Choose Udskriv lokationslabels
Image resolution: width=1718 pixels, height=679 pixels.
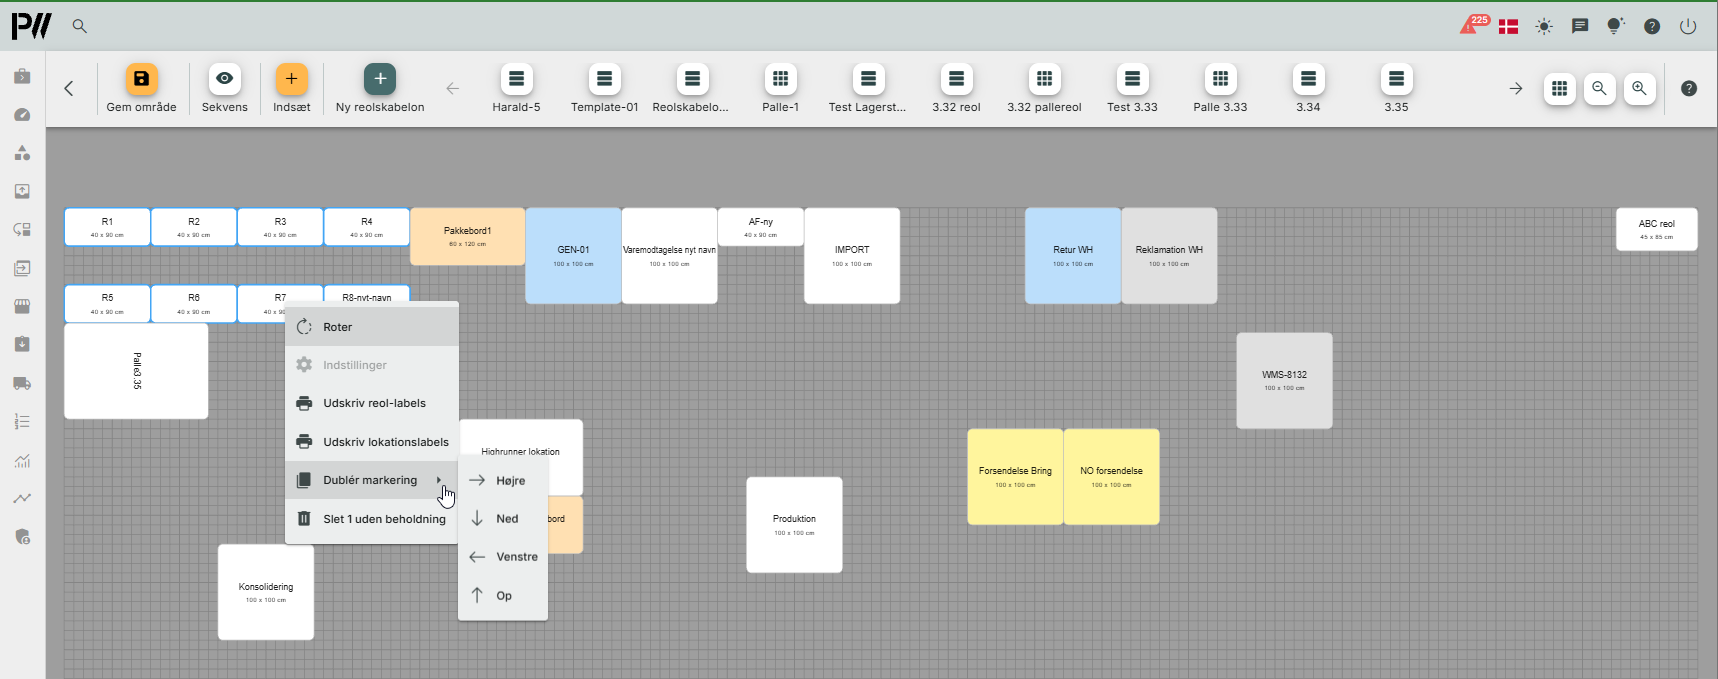click(372, 442)
